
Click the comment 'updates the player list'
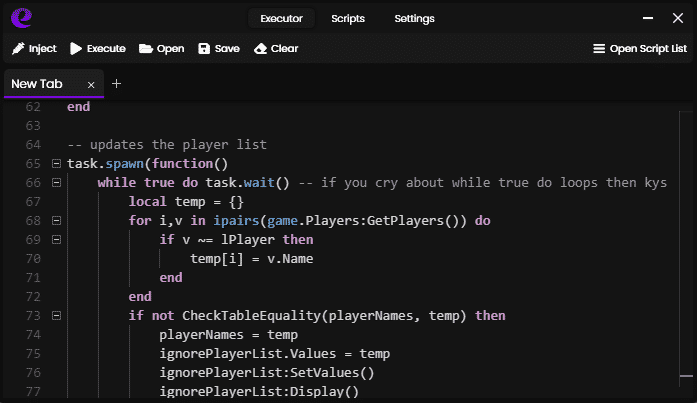(167, 145)
